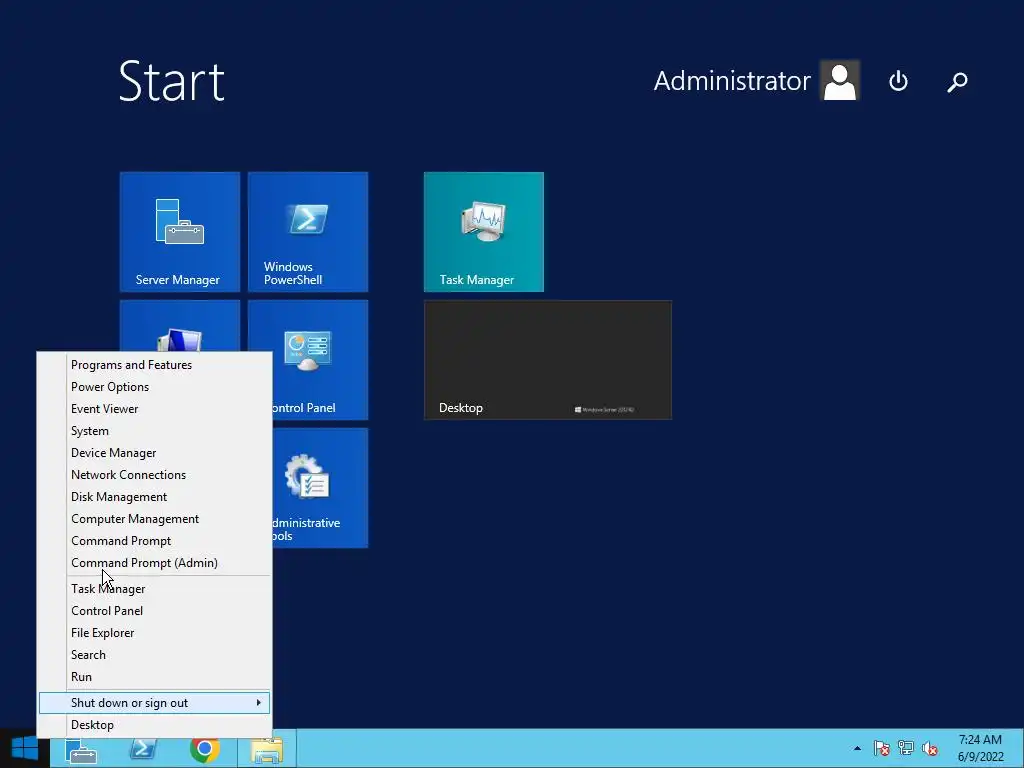The width and height of the screenshot is (1024, 768).
Task: Switch to the Desktop tile
Action: point(547,360)
